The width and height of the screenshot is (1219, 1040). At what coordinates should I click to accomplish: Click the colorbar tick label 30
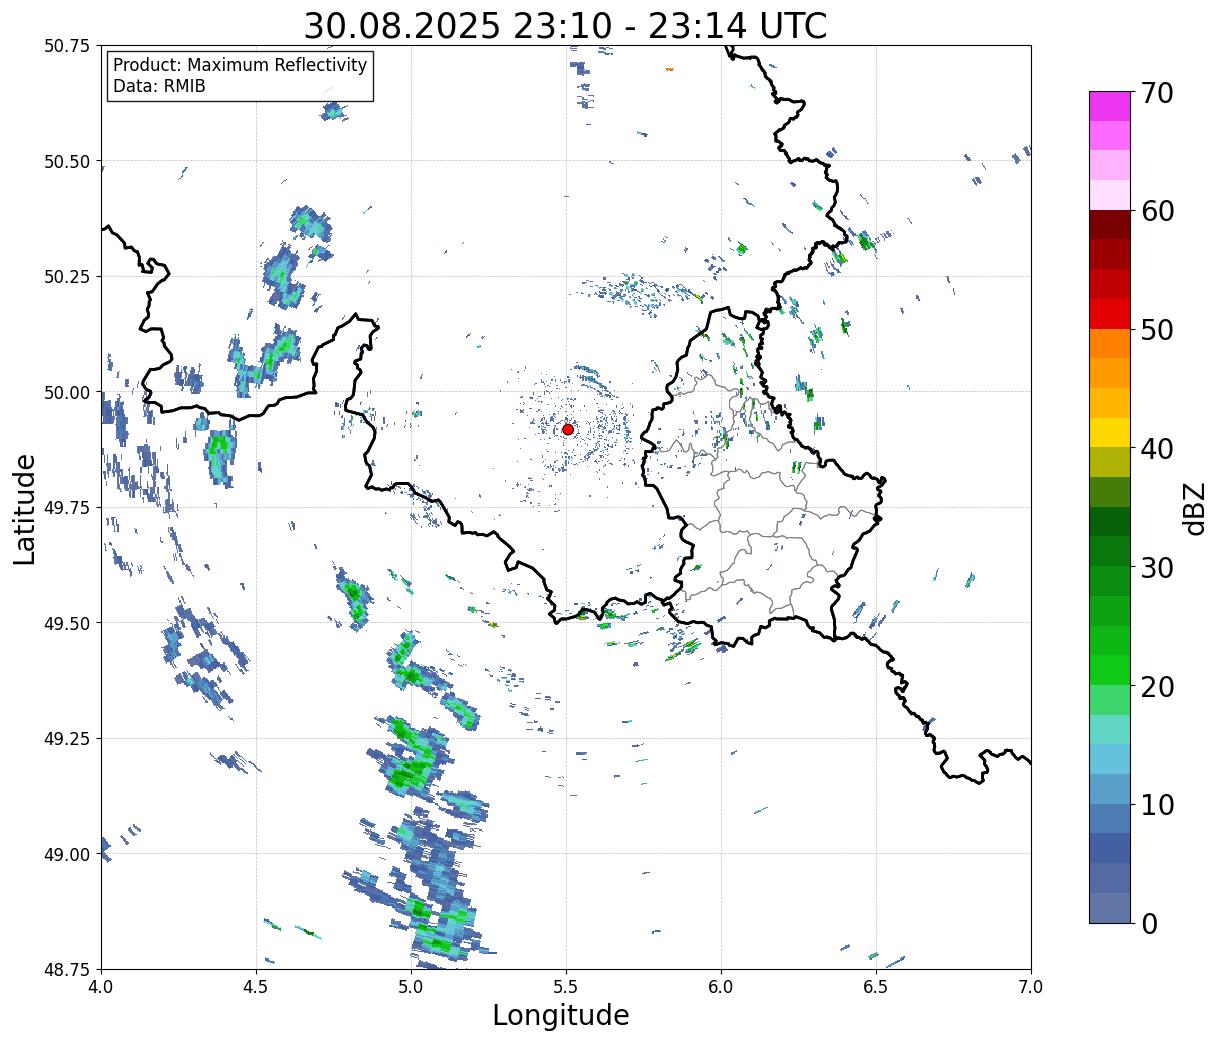click(x=1156, y=567)
